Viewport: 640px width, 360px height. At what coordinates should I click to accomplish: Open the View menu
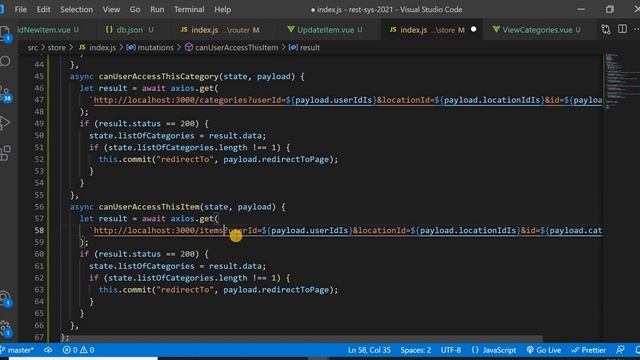pos(111,9)
